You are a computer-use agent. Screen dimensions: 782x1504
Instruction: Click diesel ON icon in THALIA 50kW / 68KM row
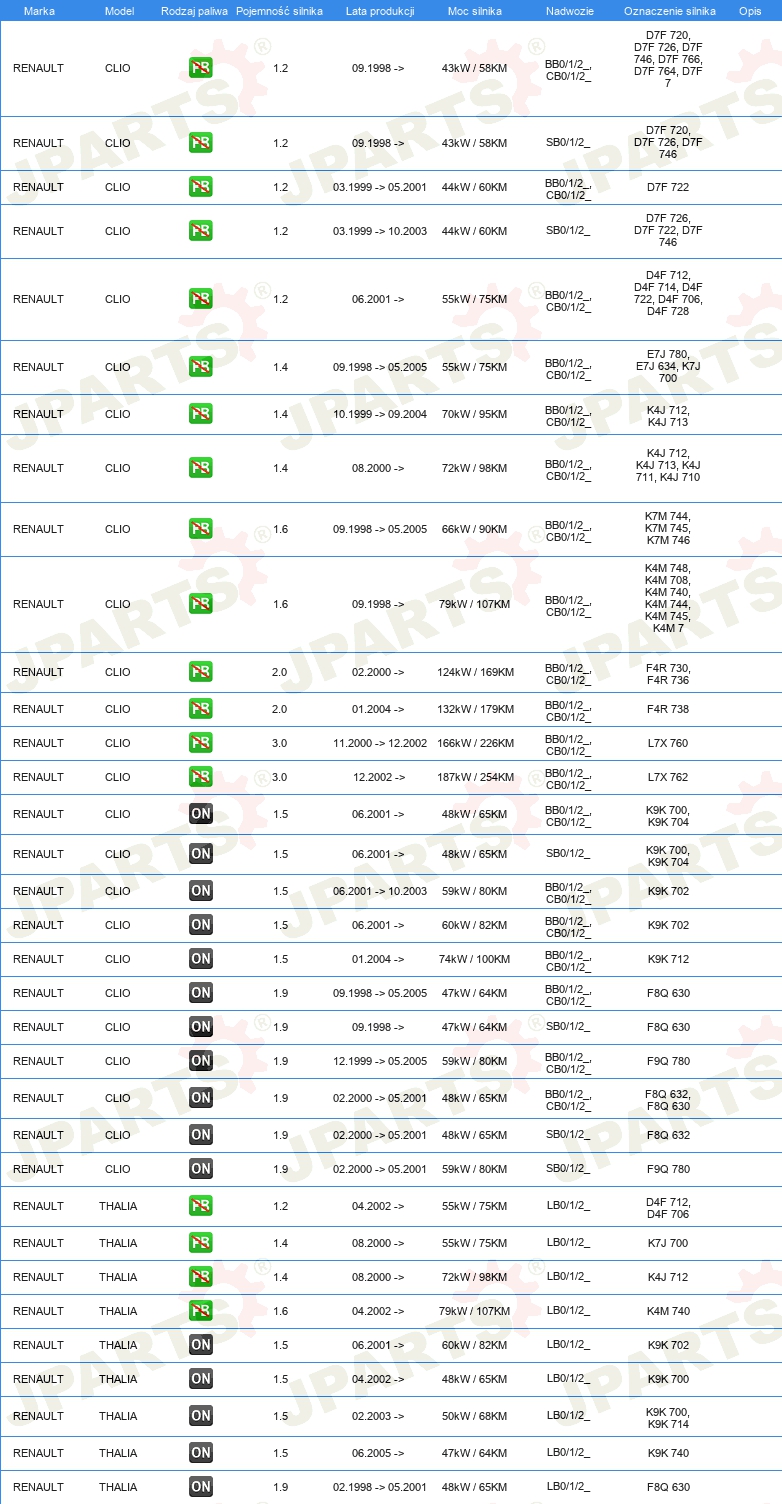[201, 1416]
